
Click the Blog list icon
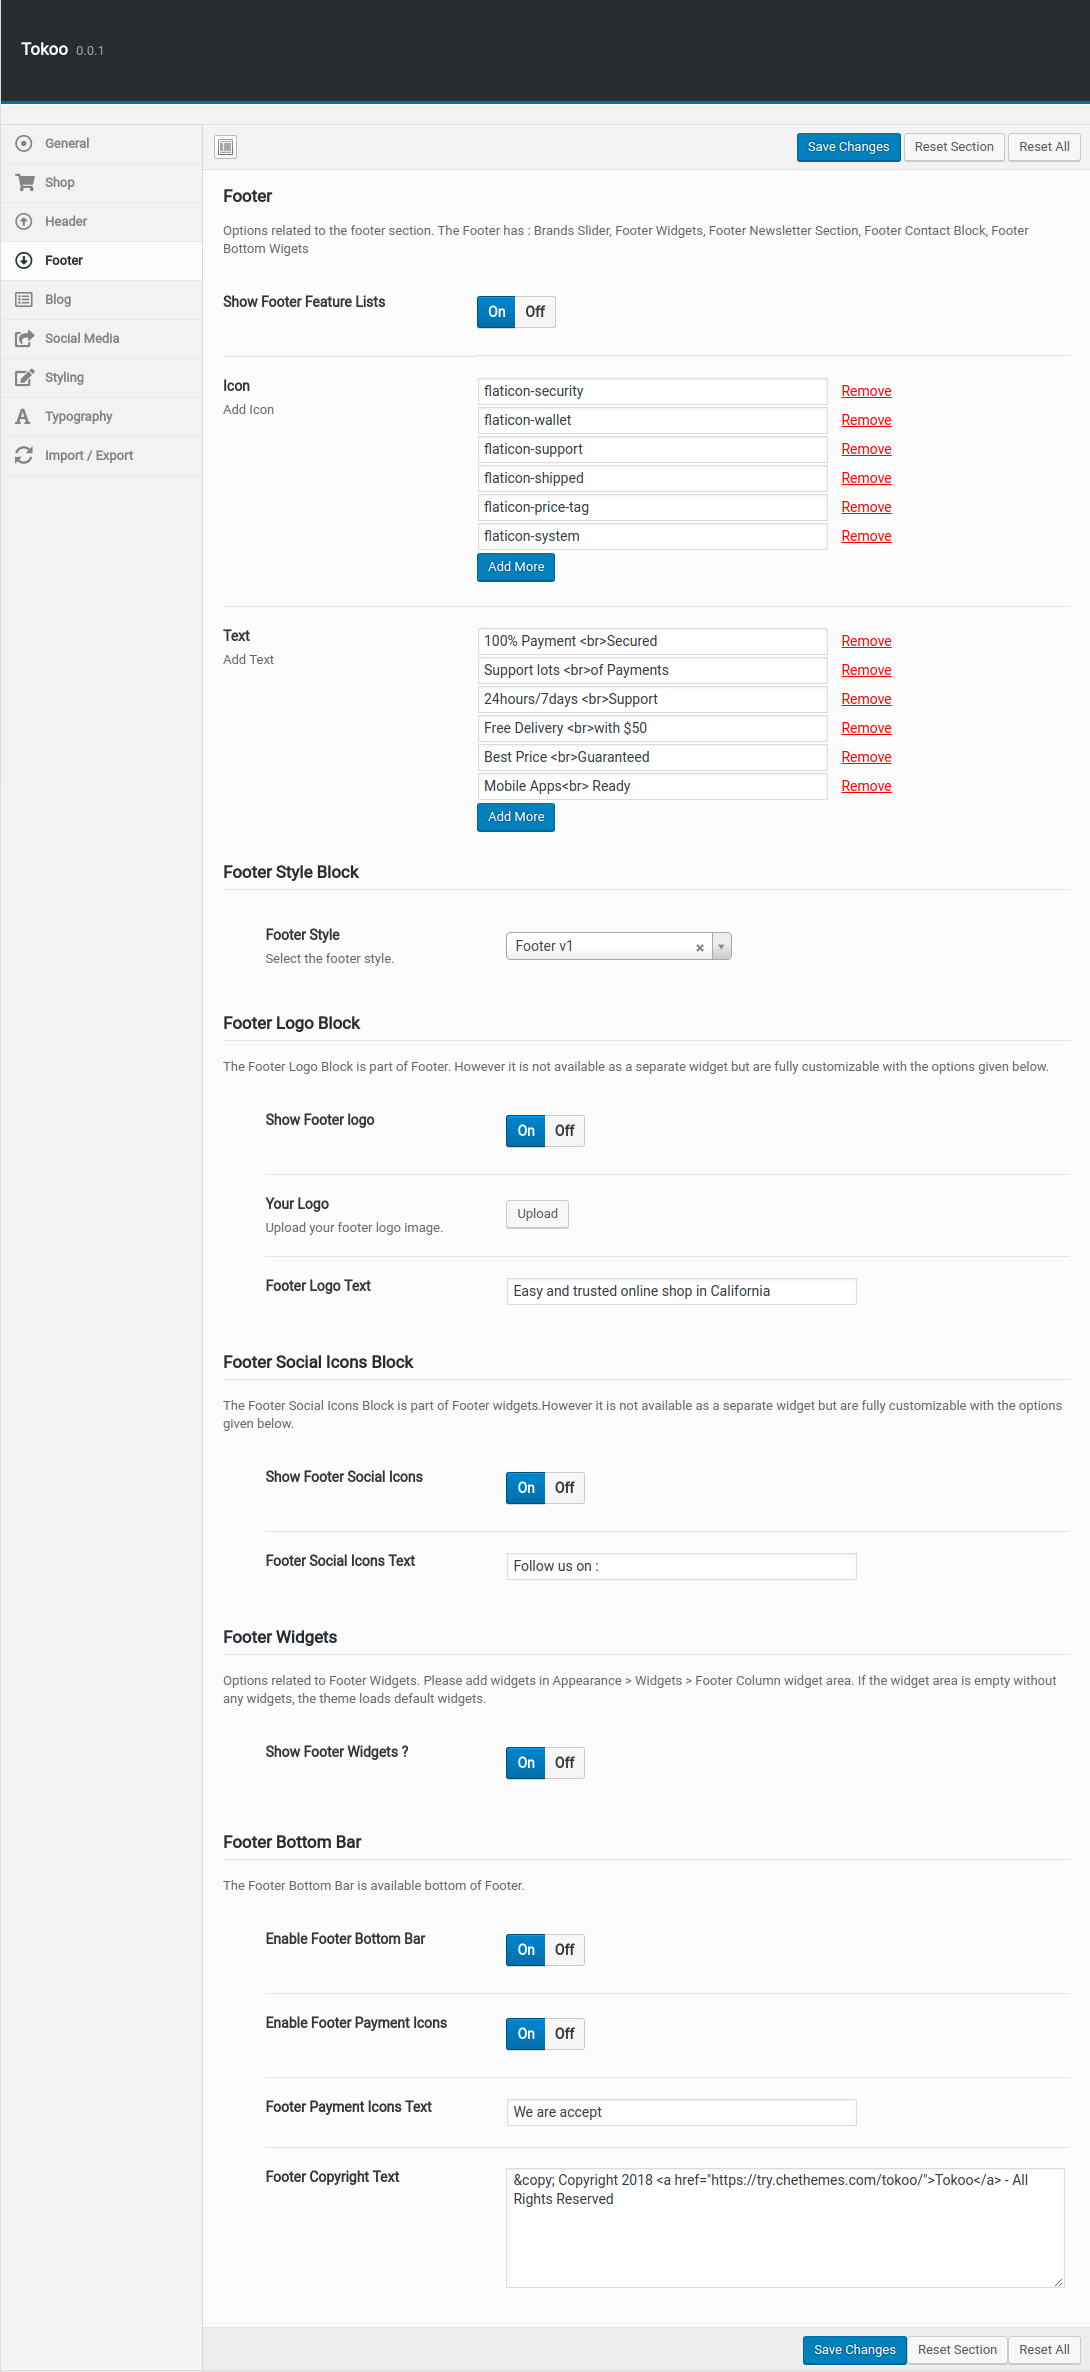pos(24,299)
